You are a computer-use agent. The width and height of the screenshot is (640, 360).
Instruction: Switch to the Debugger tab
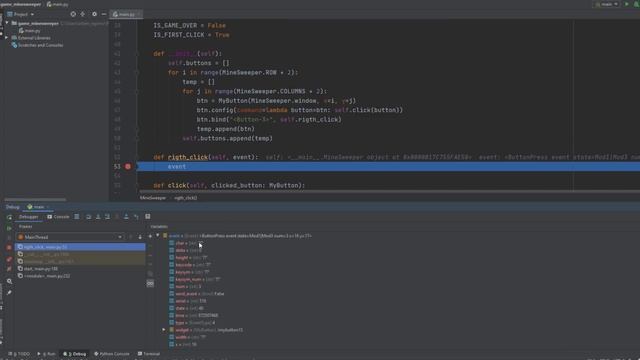click(29, 217)
